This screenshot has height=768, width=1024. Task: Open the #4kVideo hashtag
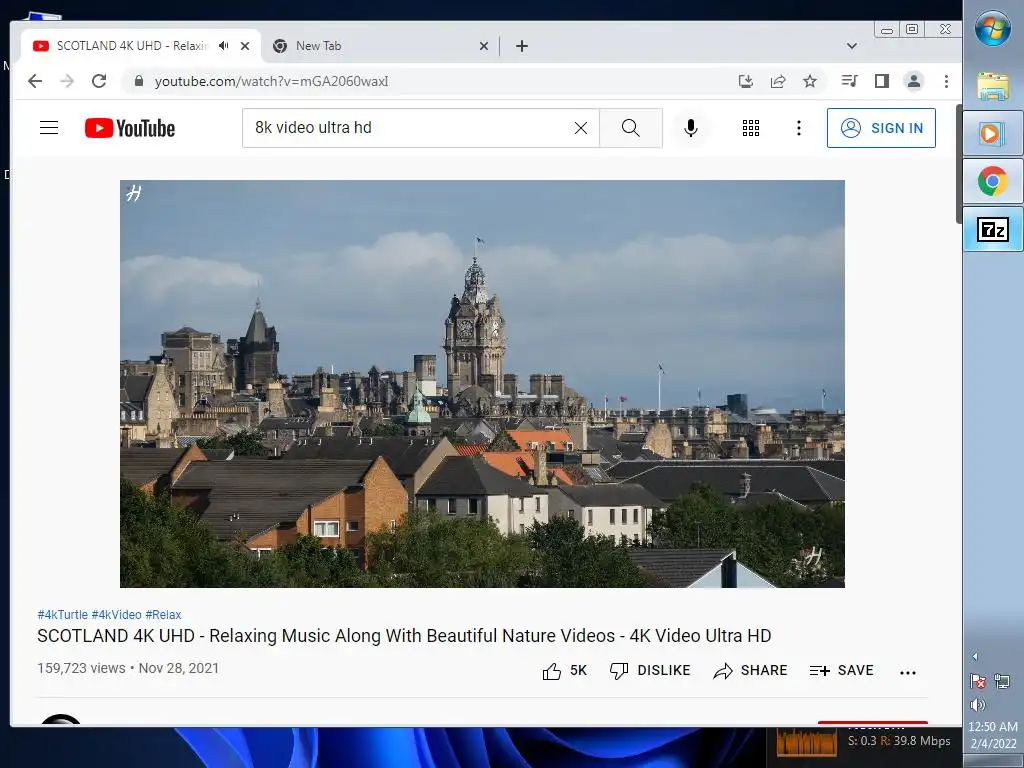click(116, 615)
